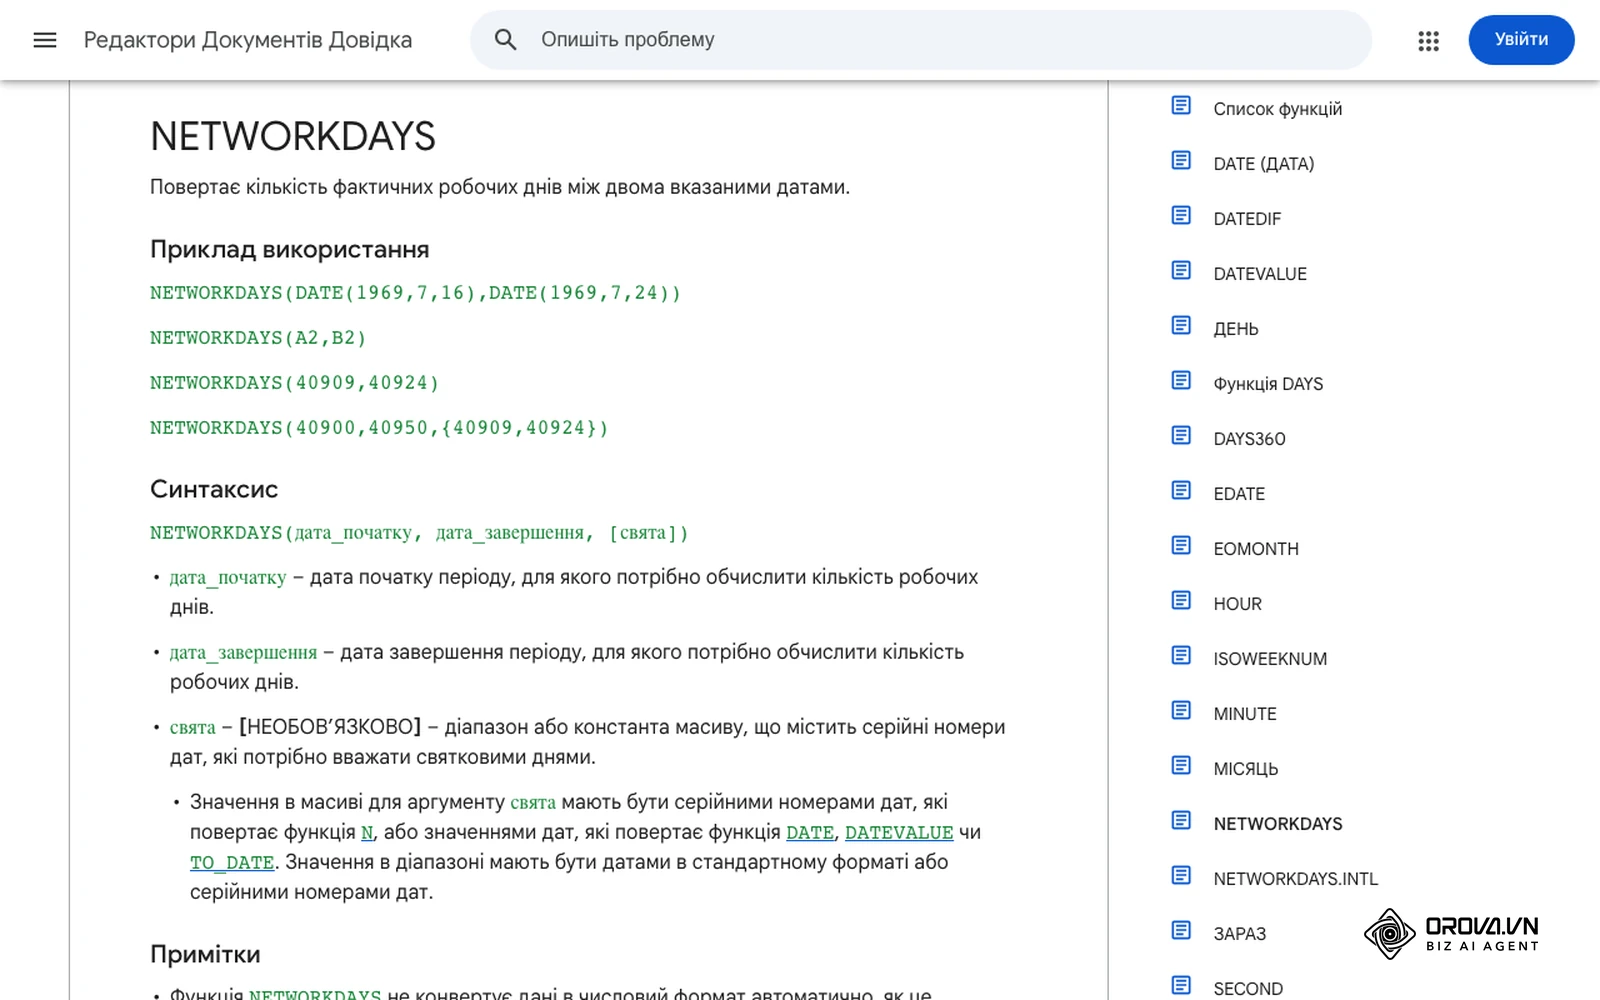Select DATEDIF in the sidebar list

point(1246,219)
